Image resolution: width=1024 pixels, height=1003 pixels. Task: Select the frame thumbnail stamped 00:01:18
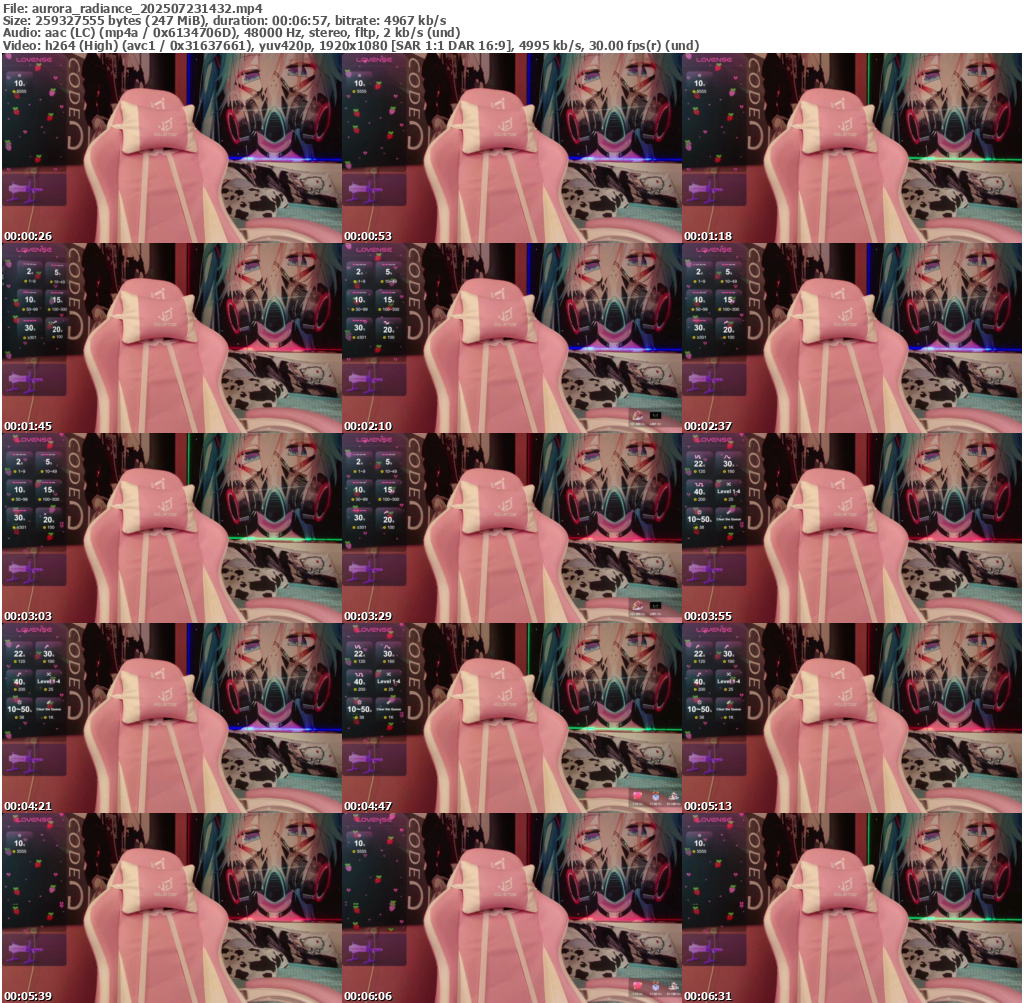(852, 148)
